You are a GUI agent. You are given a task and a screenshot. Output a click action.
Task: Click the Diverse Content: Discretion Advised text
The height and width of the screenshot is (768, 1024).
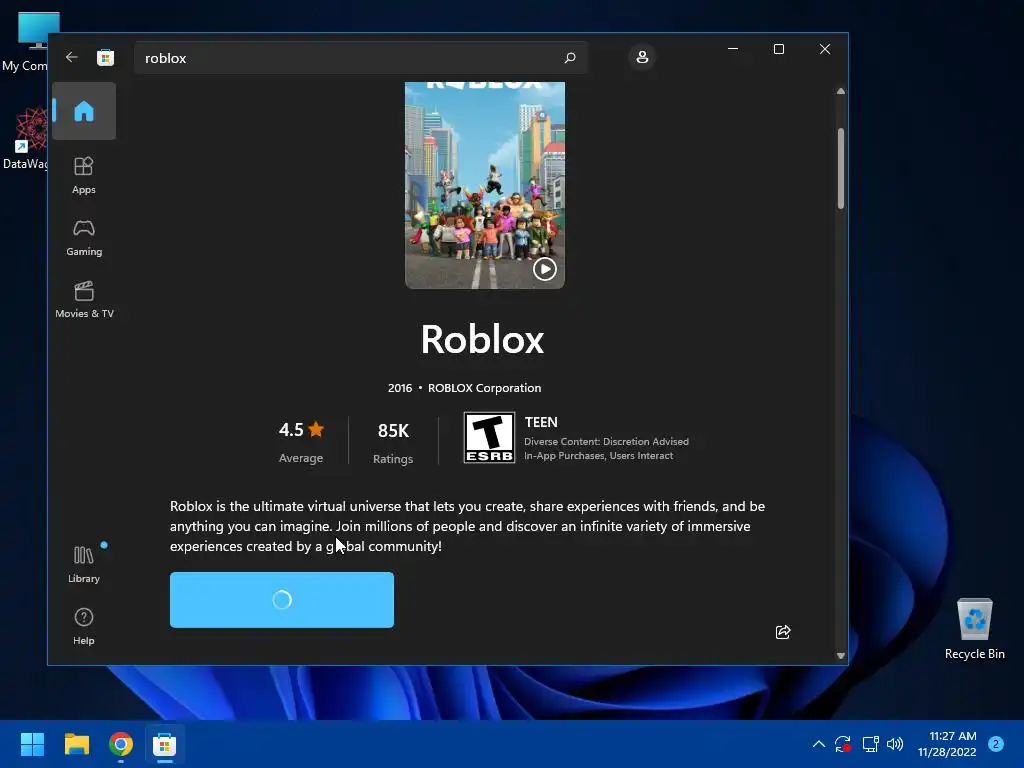606,441
